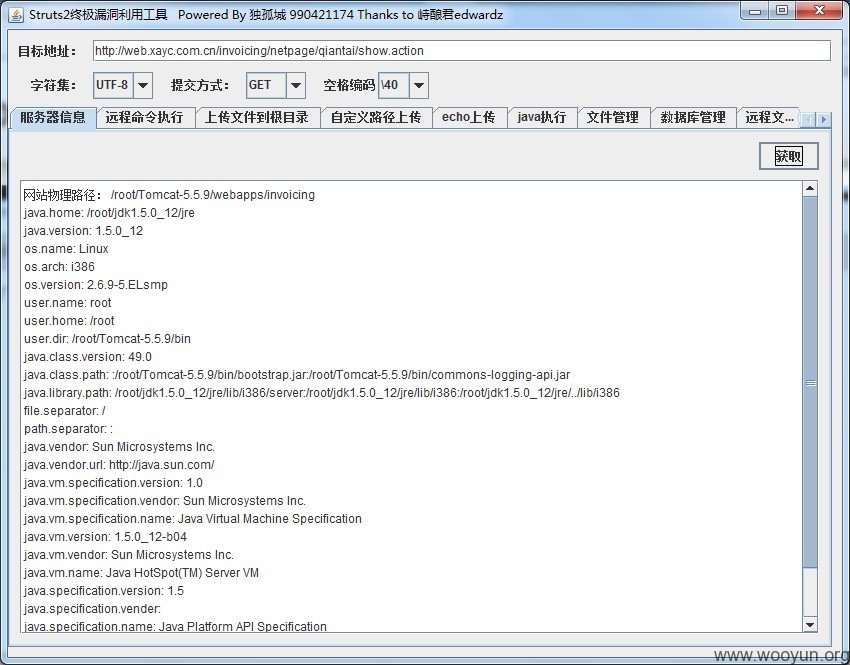Minimize the Struts2 tool window
The width and height of the screenshot is (850, 665).
tap(756, 10)
